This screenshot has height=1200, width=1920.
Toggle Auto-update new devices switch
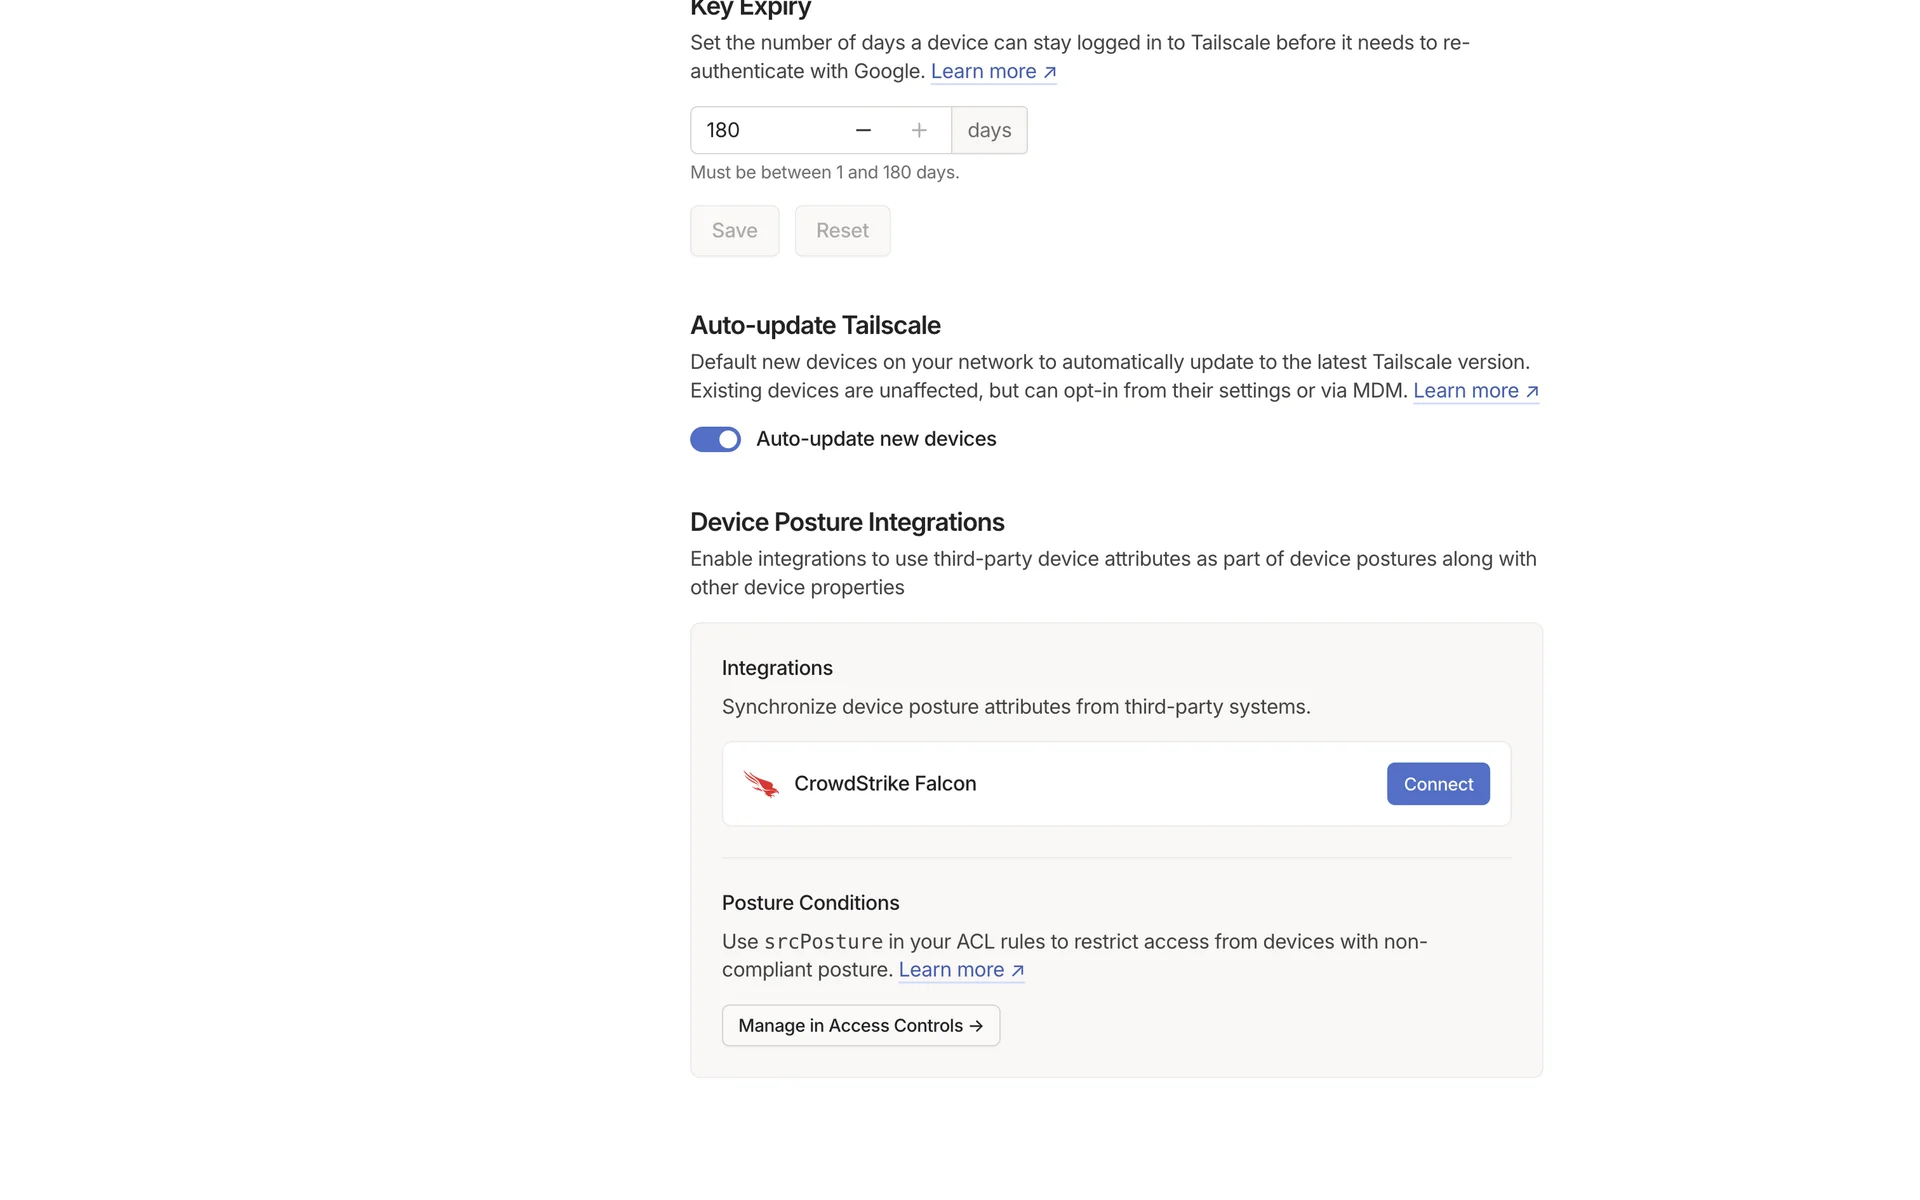point(715,439)
